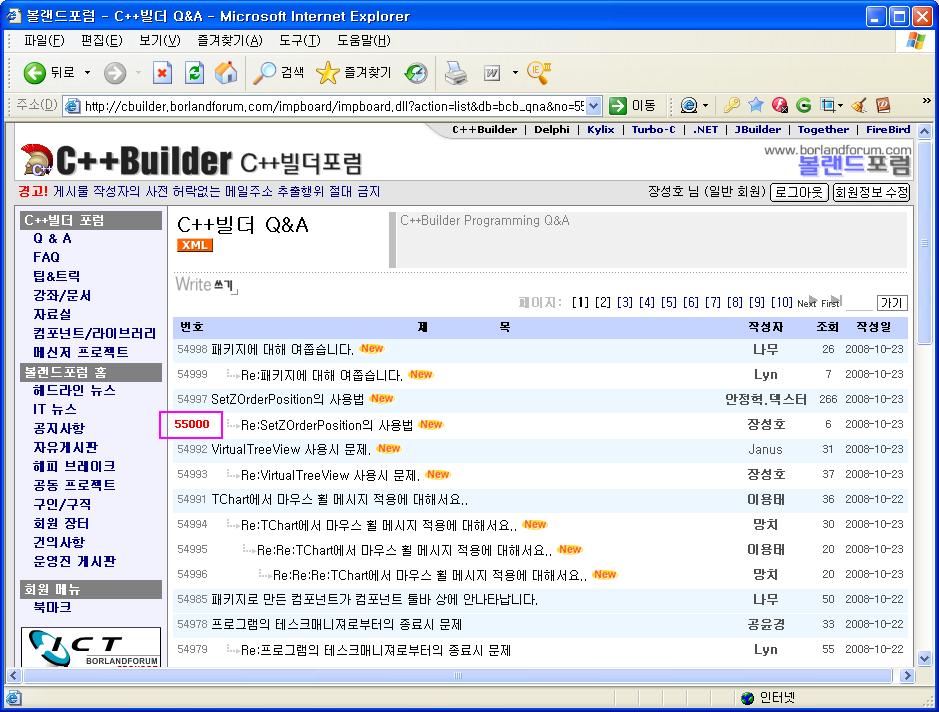Open the 도구(T) menu
Viewport: 939px width, 712px height.
(x=299, y=40)
